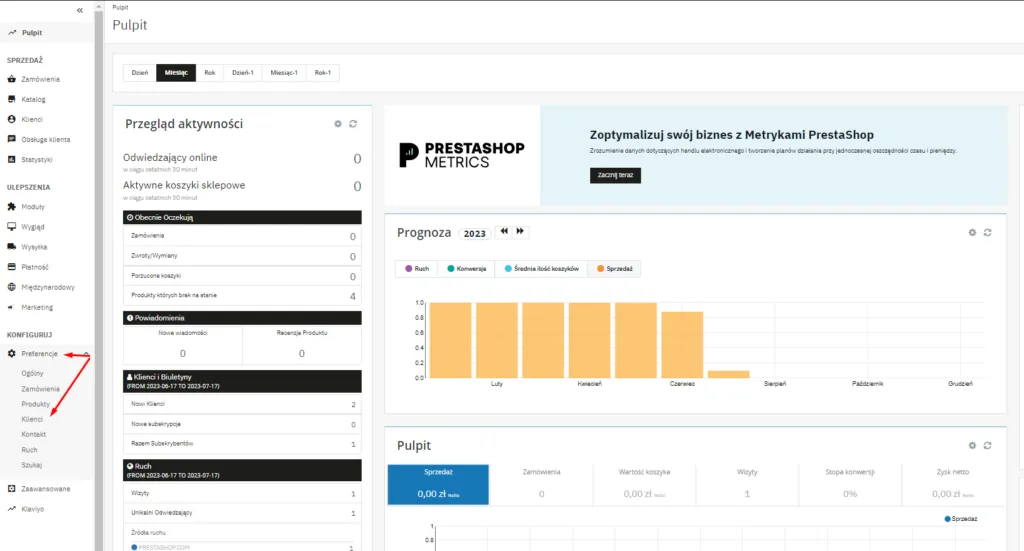Open settings gear in Przegląd aktywności panel

pos(338,124)
